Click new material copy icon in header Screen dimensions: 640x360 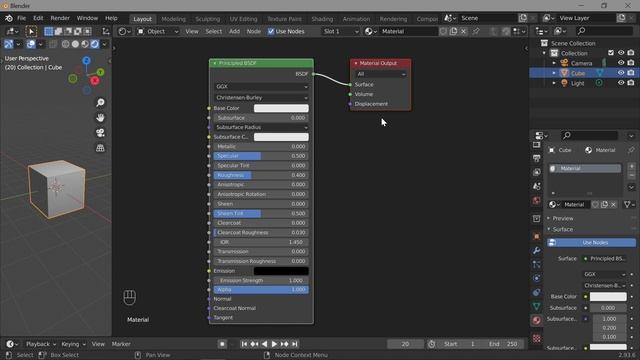coord(453,31)
